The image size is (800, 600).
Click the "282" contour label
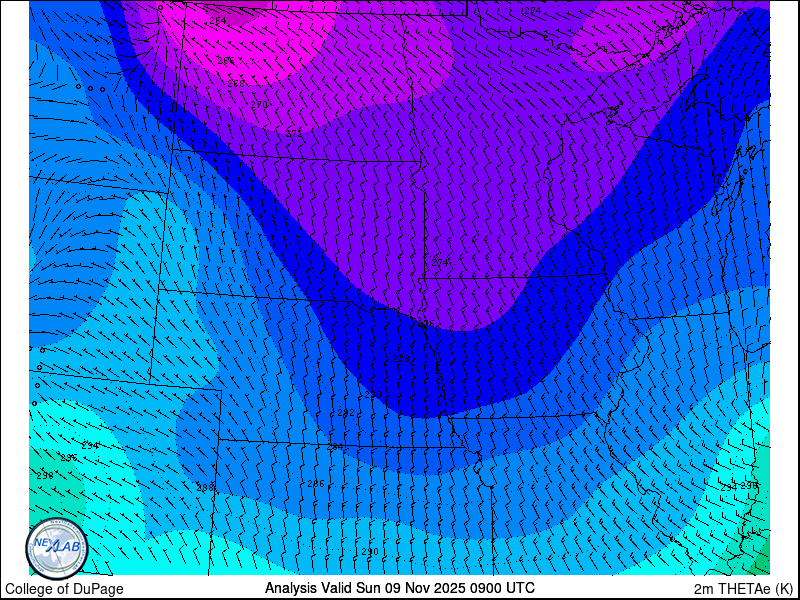[x=346, y=412]
